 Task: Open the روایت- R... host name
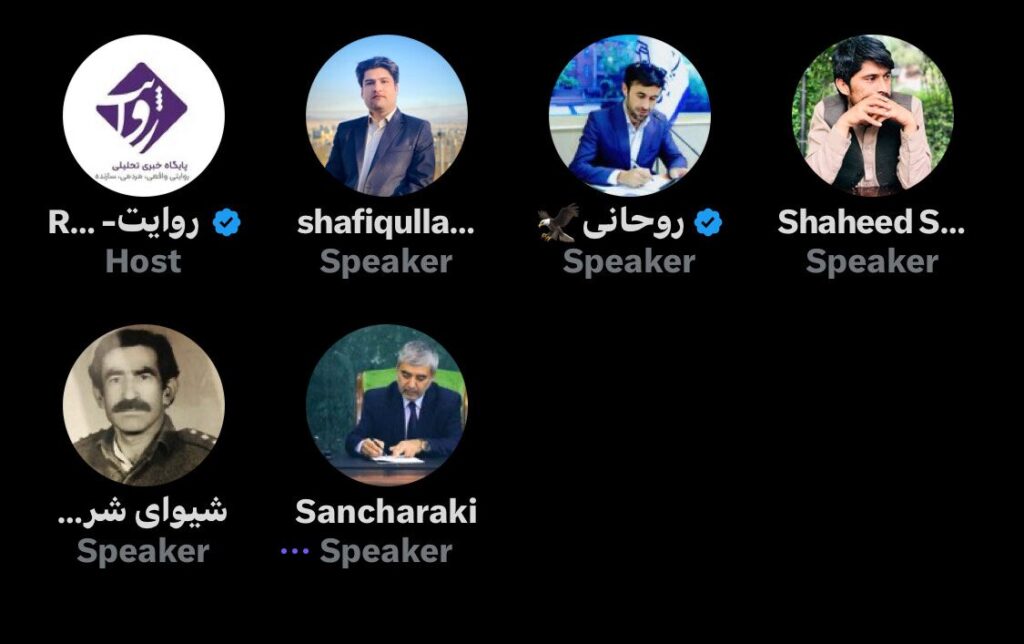[123, 223]
